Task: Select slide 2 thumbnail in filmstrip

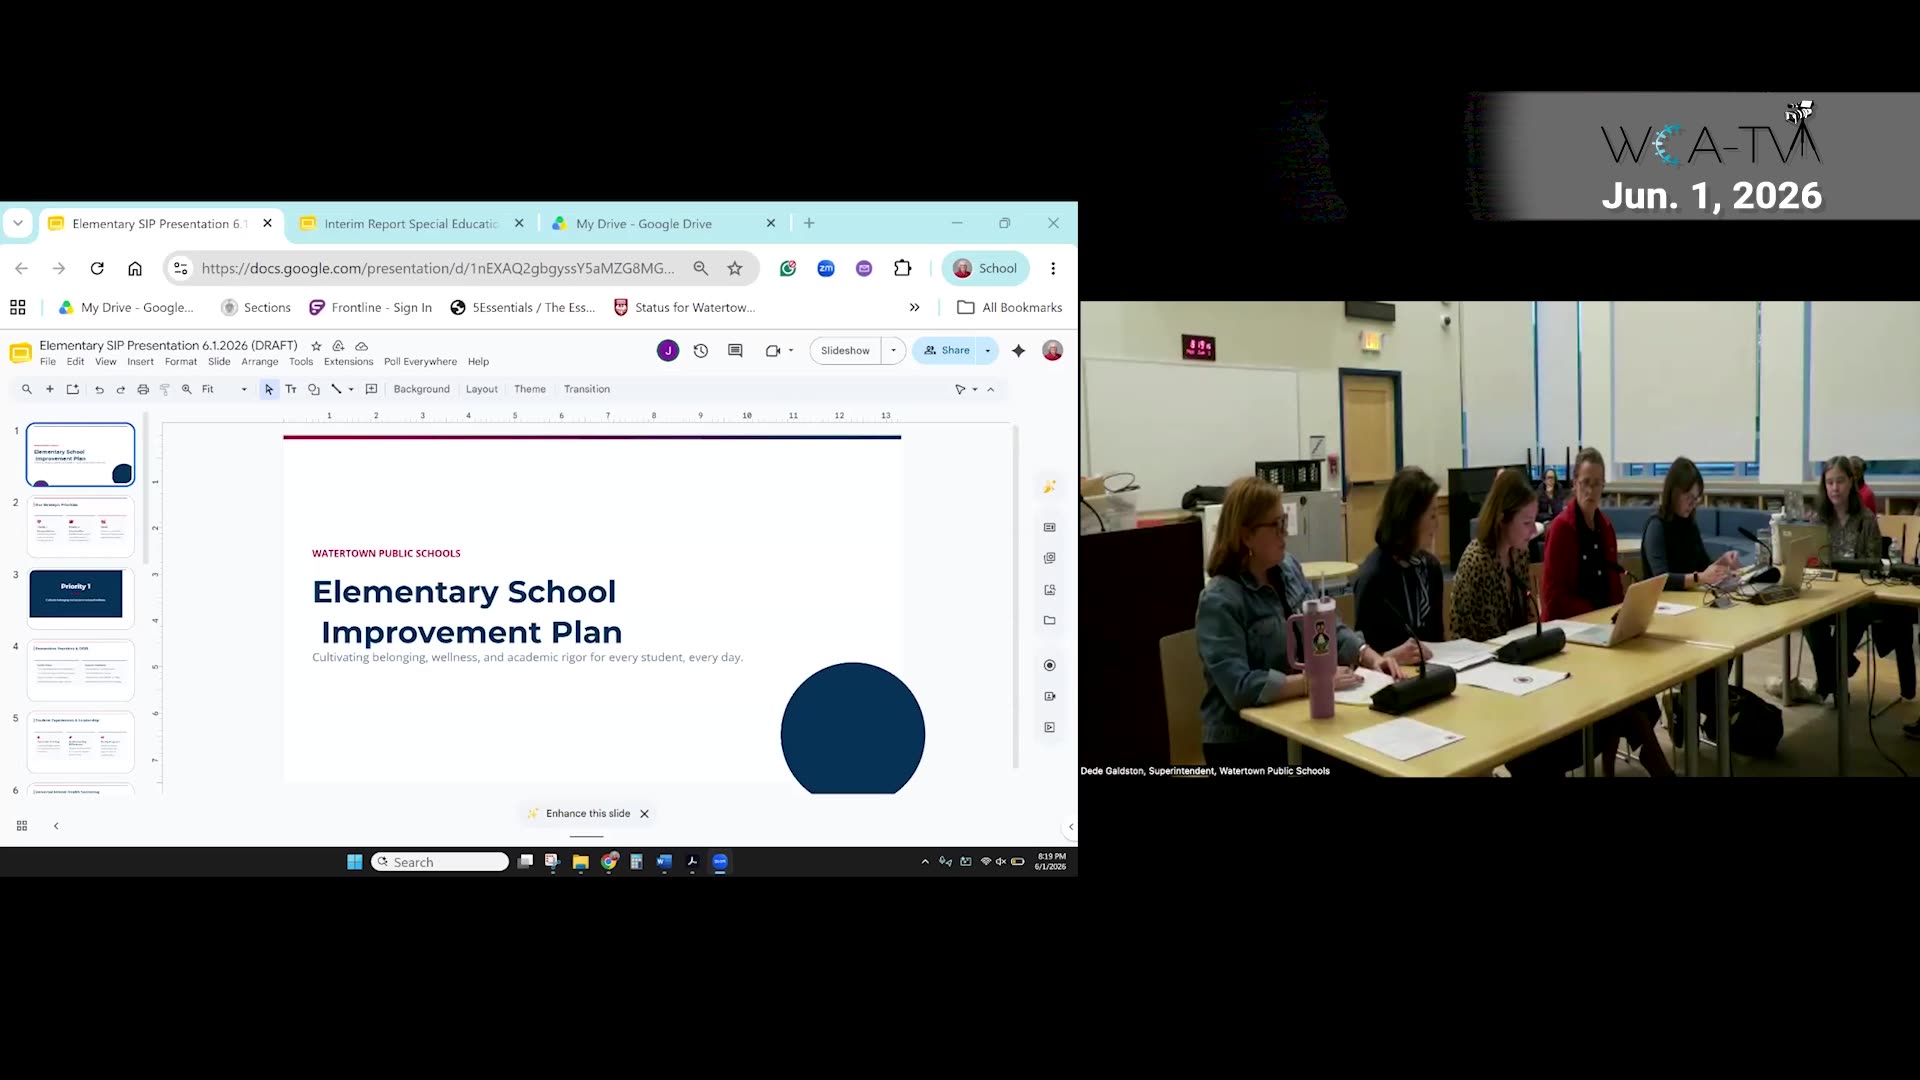Action: (80, 526)
